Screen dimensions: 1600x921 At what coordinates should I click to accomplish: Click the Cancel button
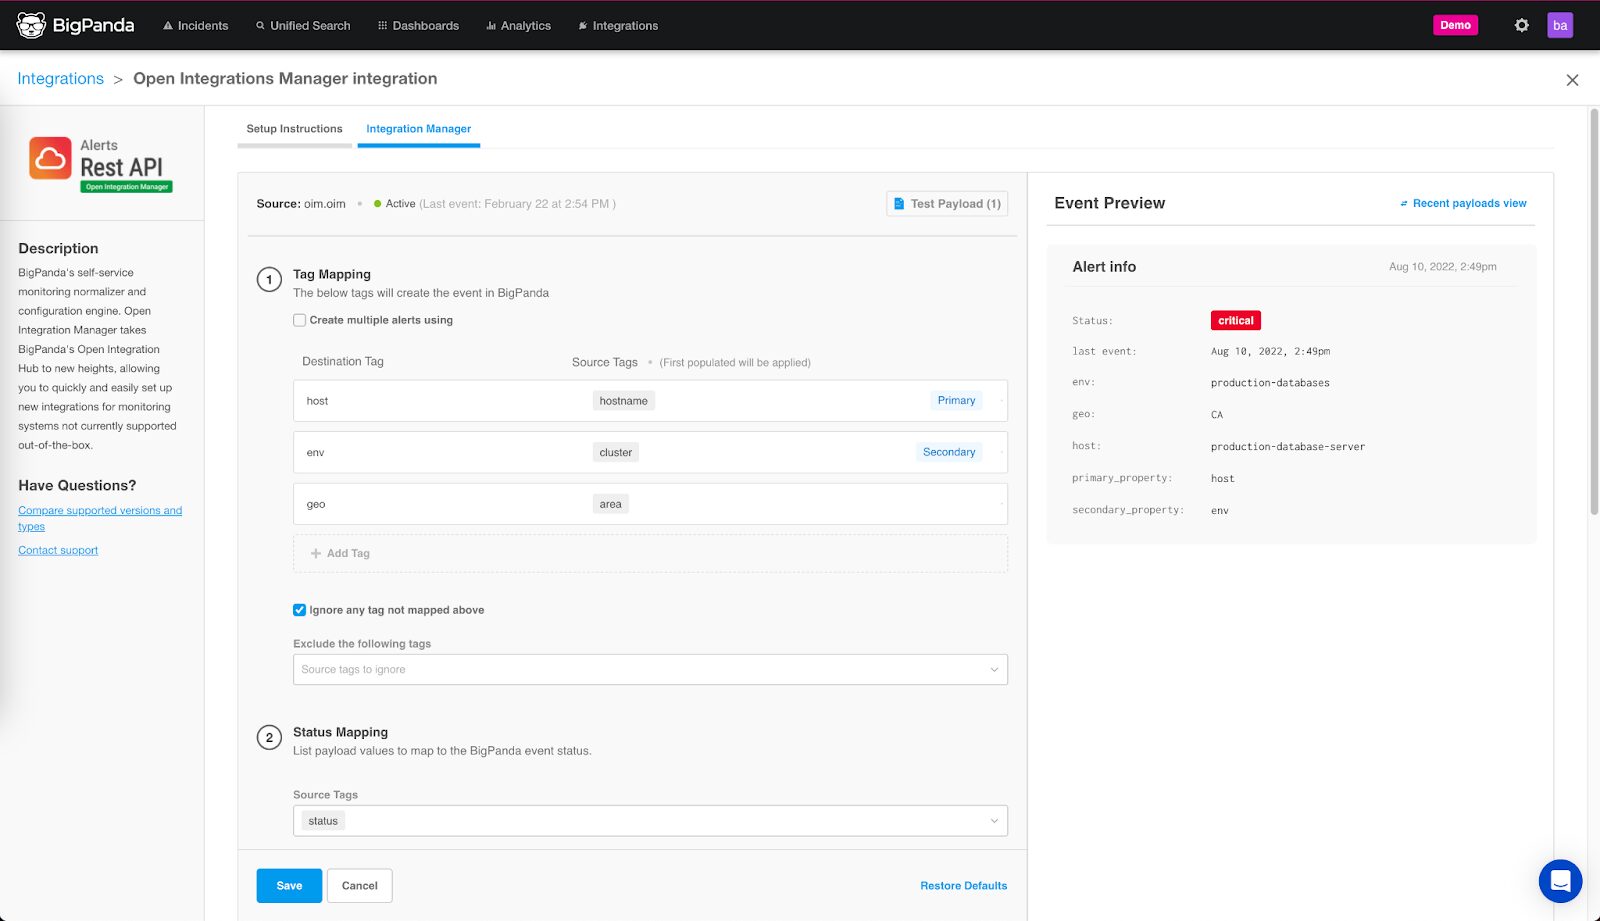[x=359, y=886]
